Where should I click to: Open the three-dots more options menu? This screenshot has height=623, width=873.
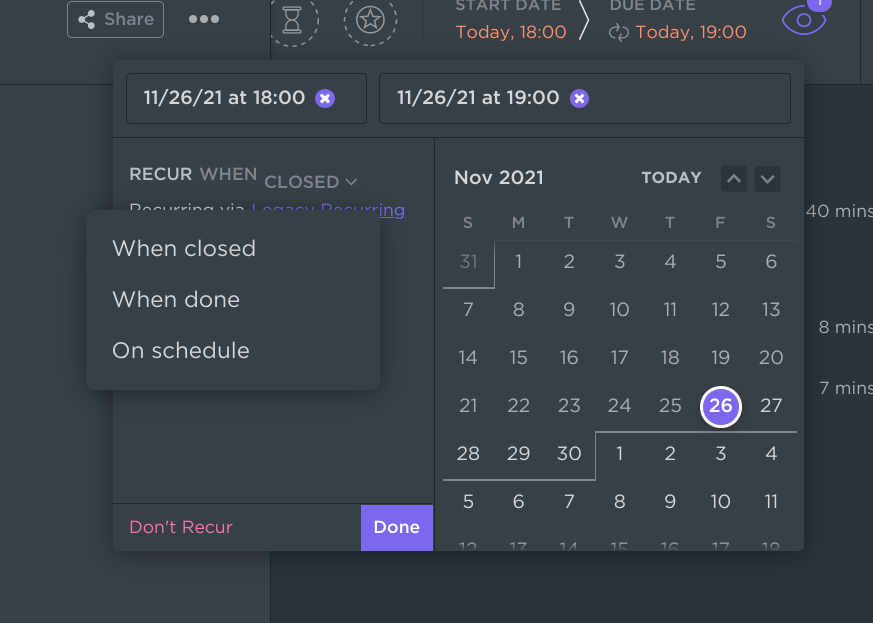pos(204,19)
